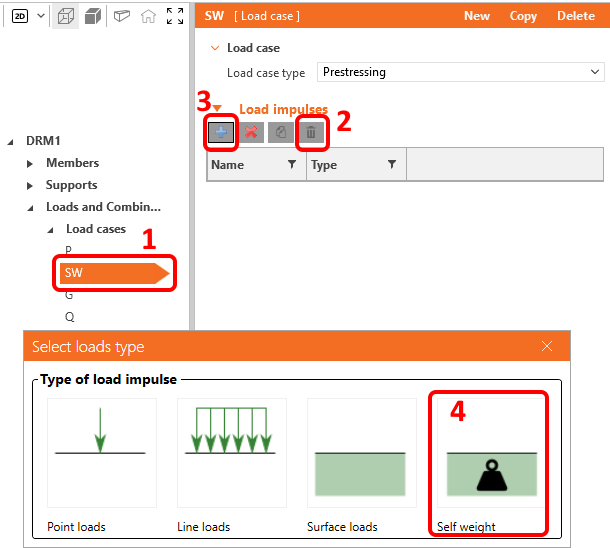Click the trash can delete all icon

(311, 132)
